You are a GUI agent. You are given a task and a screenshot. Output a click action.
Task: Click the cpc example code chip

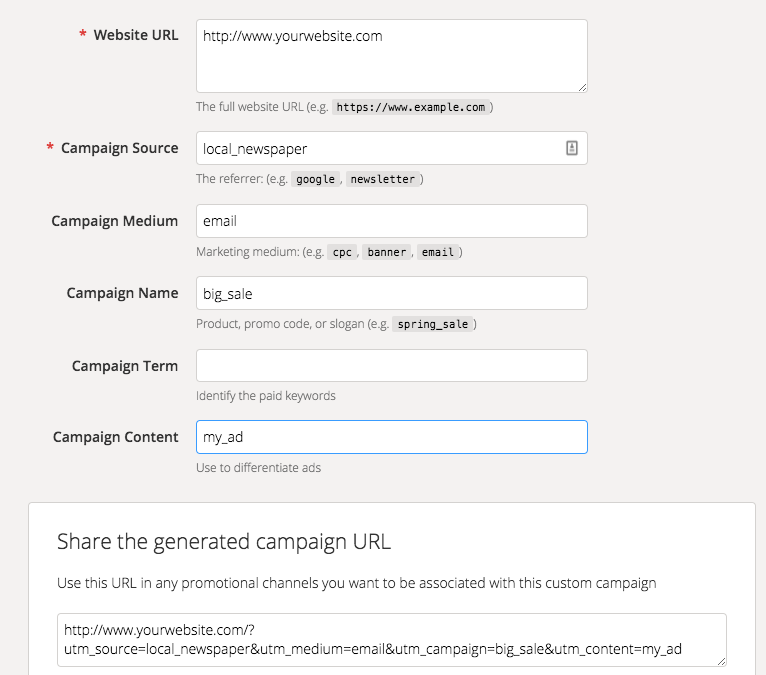point(342,252)
